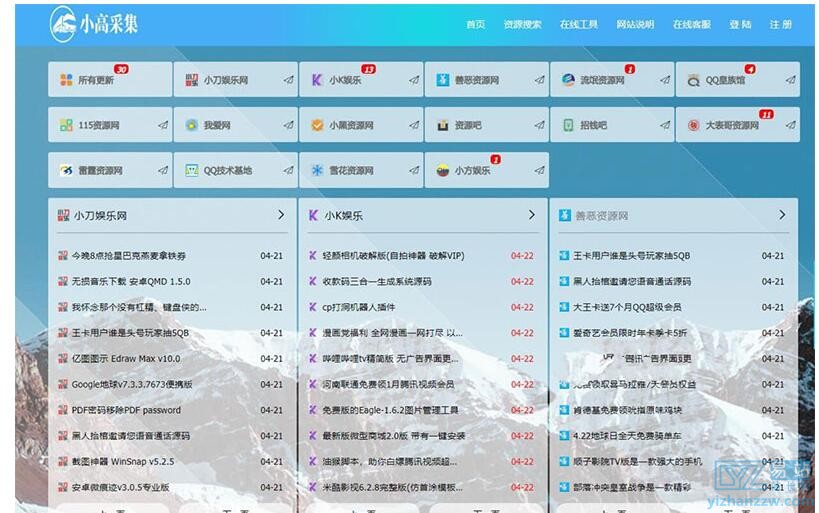Click the paper plane icon on 大表哥资源网 card
Image resolution: width=819 pixels, height=513 pixels.
point(791,125)
